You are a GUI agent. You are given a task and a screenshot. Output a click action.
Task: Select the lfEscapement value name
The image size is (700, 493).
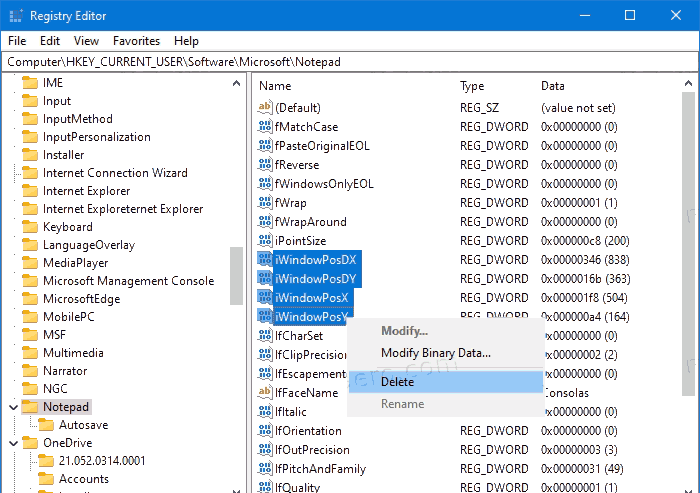point(310,373)
